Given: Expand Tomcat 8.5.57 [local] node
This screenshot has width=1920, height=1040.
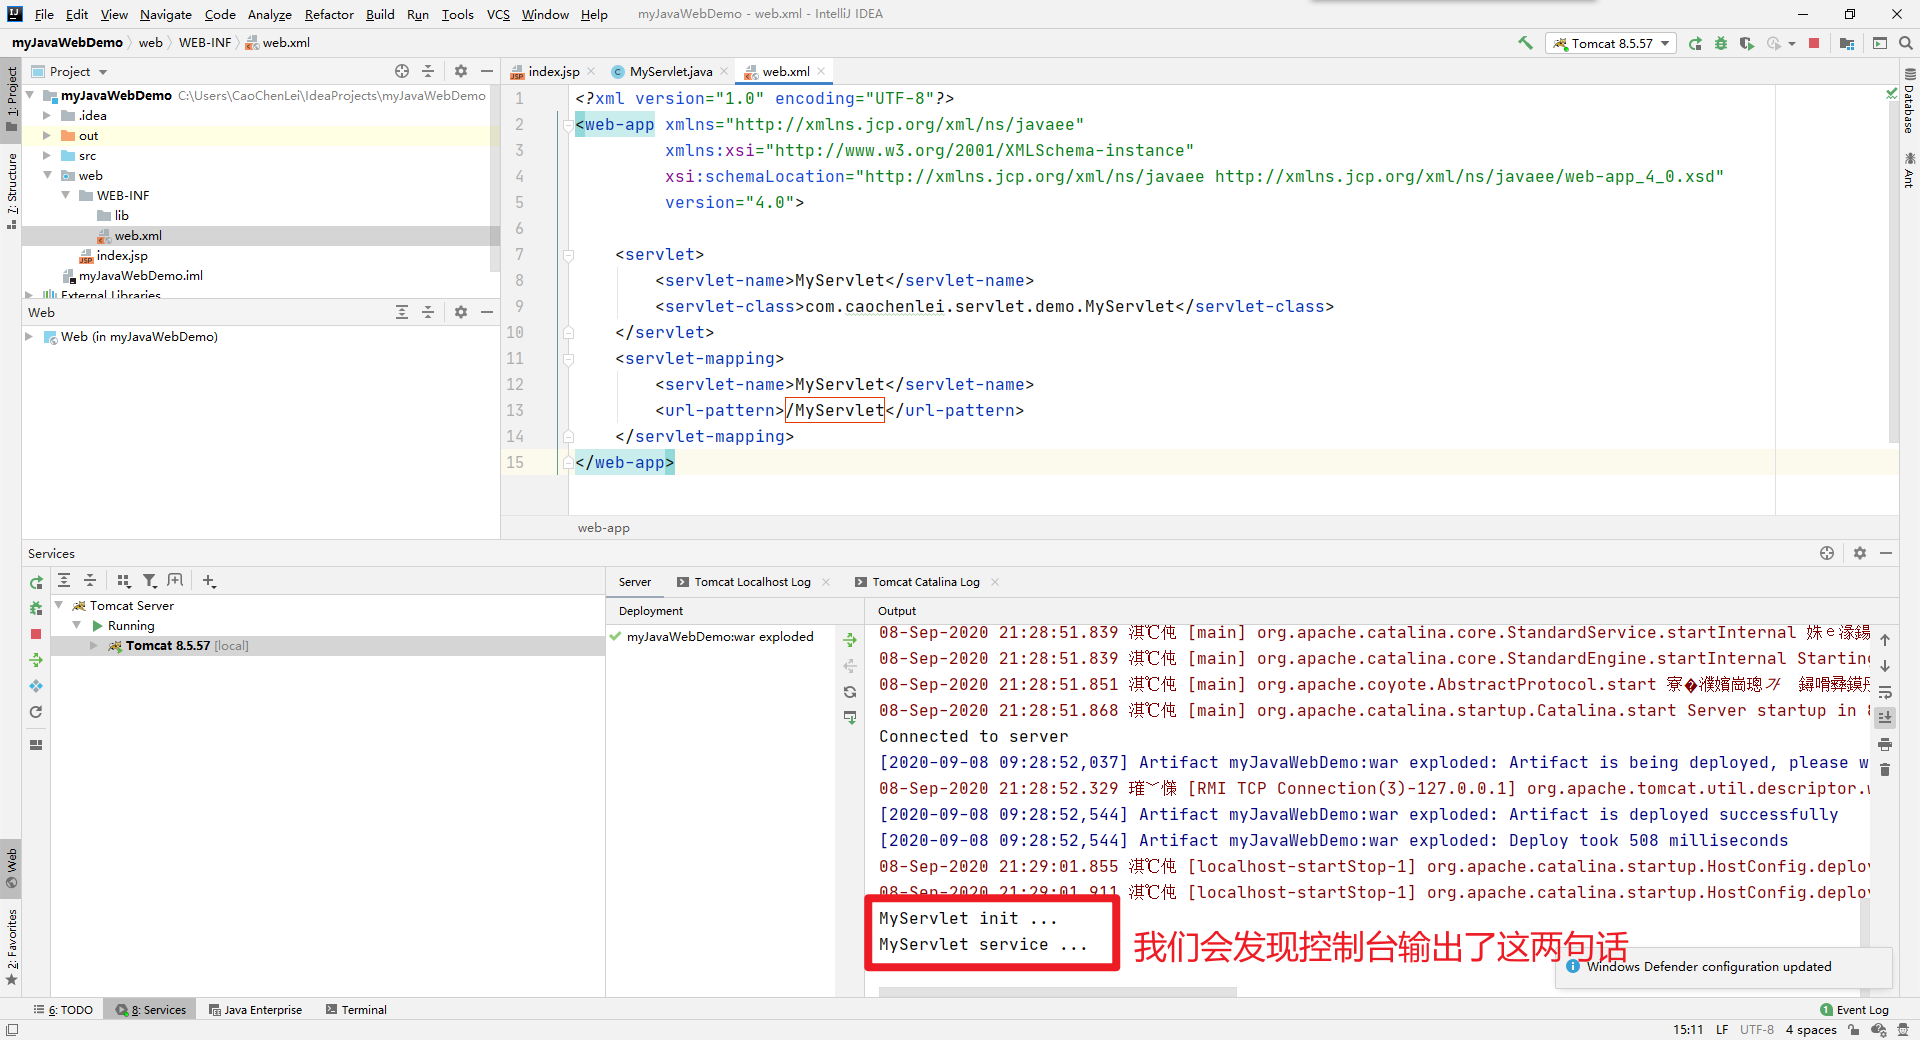Looking at the screenshot, I should [x=94, y=646].
